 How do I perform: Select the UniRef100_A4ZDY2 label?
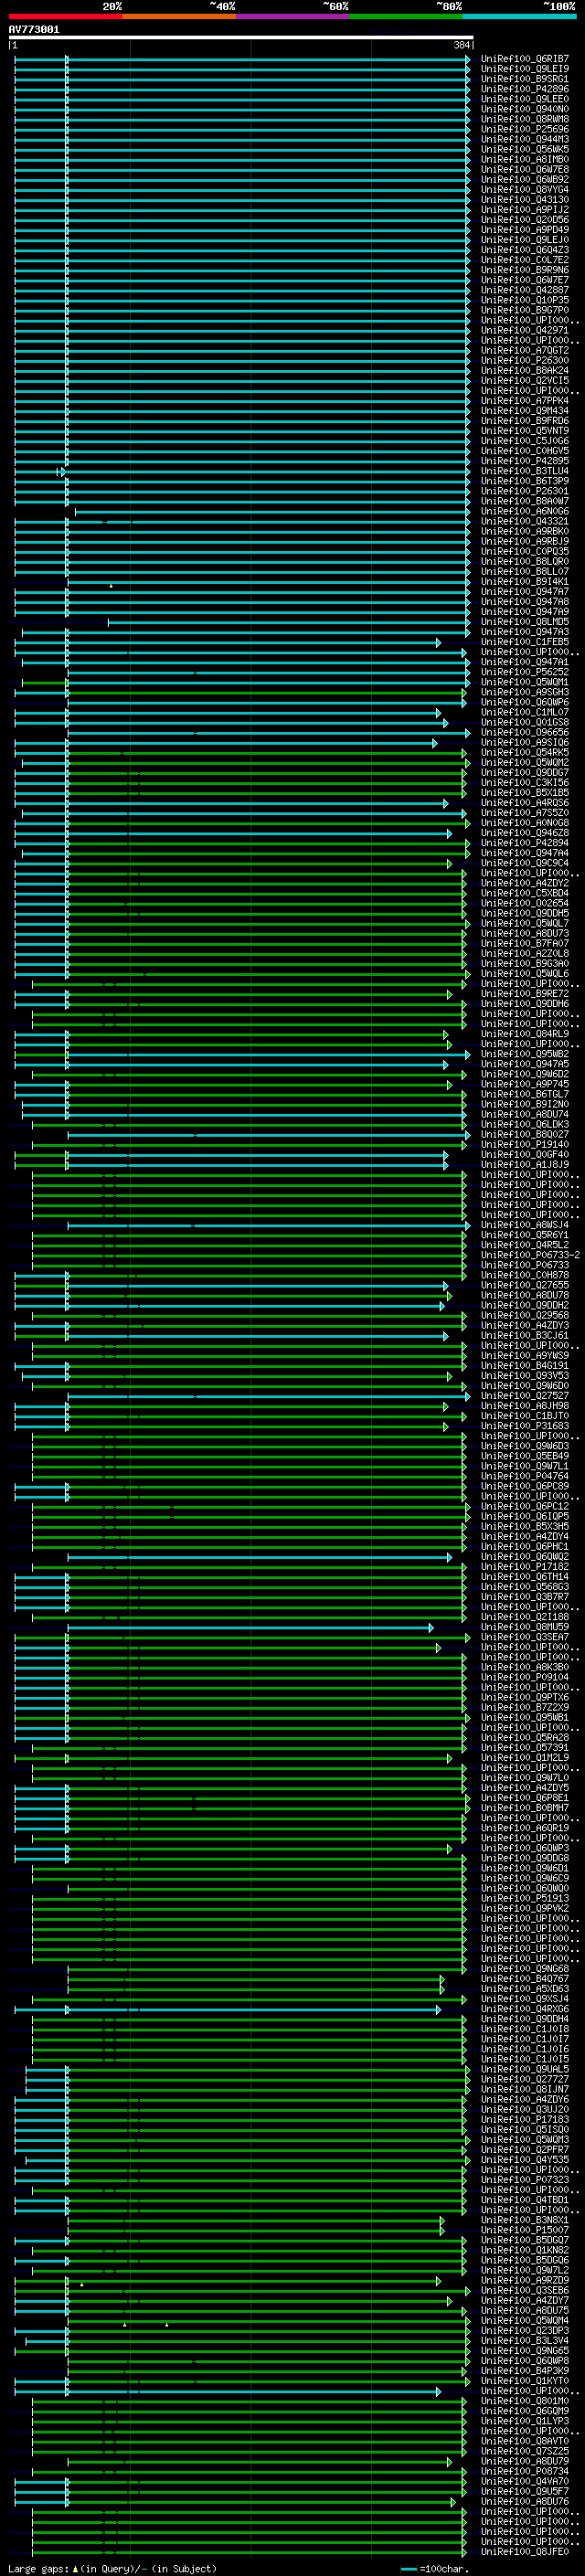[x=524, y=883]
